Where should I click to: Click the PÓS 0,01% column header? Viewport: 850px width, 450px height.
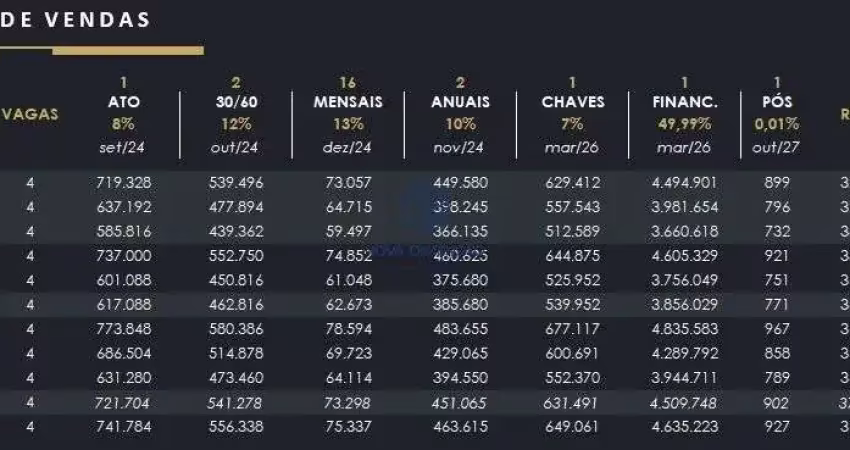pyautogui.click(x=777, y=114)
